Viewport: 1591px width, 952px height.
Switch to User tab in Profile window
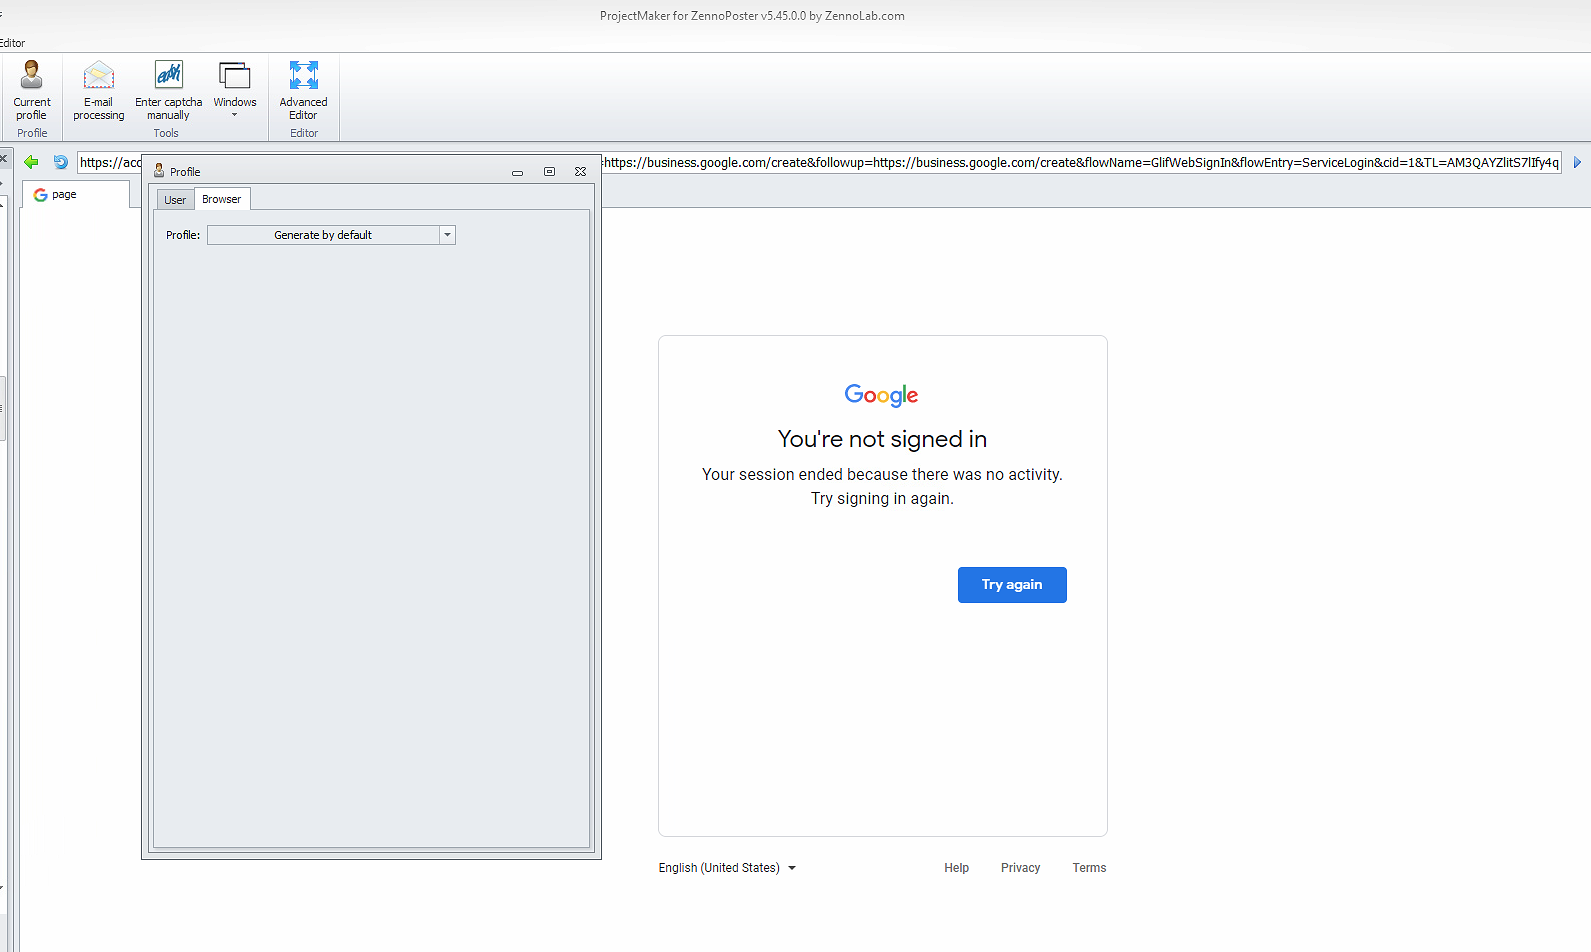coord(175,199)
